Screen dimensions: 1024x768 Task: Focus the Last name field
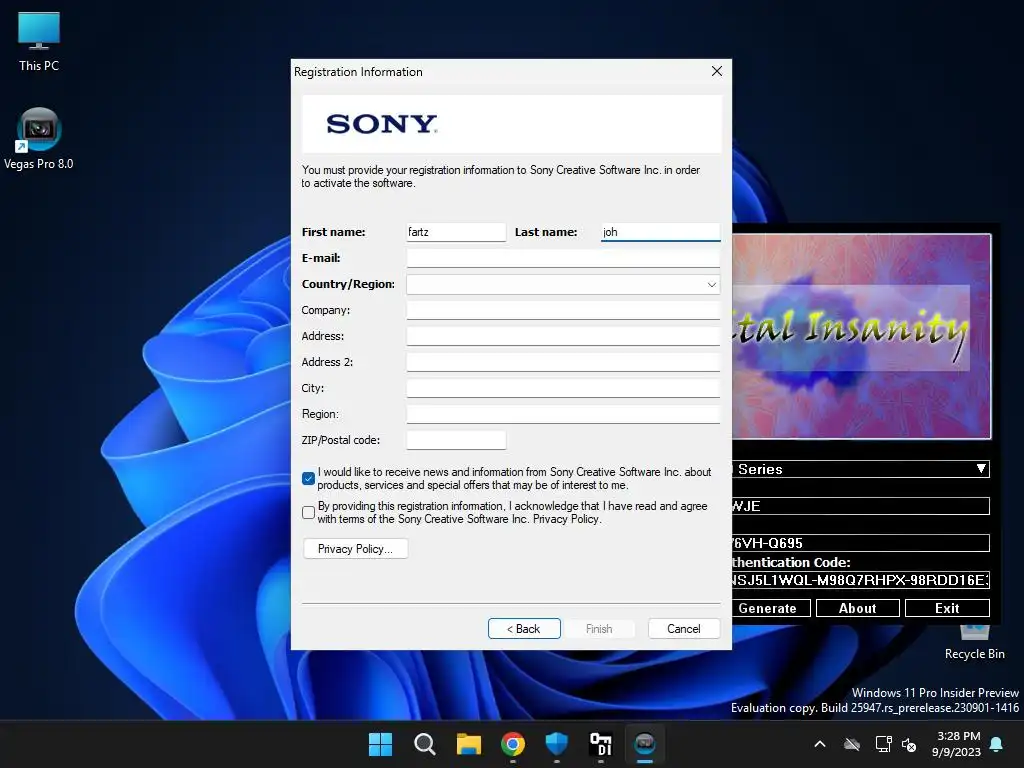point(660,232)
